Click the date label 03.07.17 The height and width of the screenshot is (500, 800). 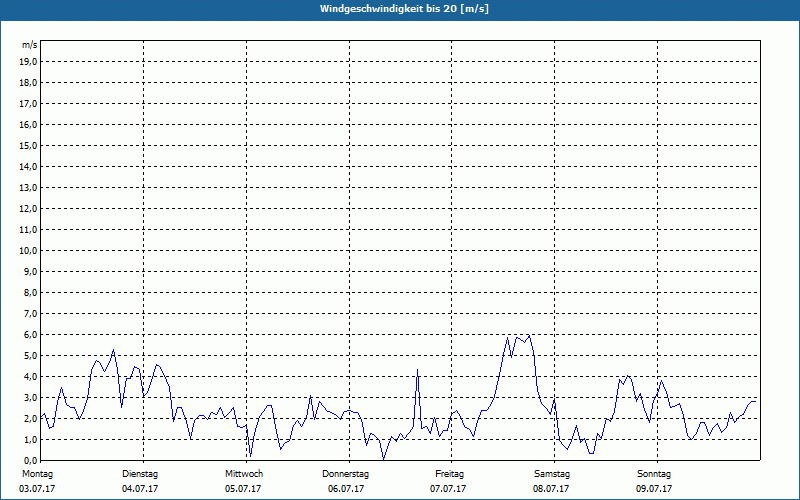37,489
